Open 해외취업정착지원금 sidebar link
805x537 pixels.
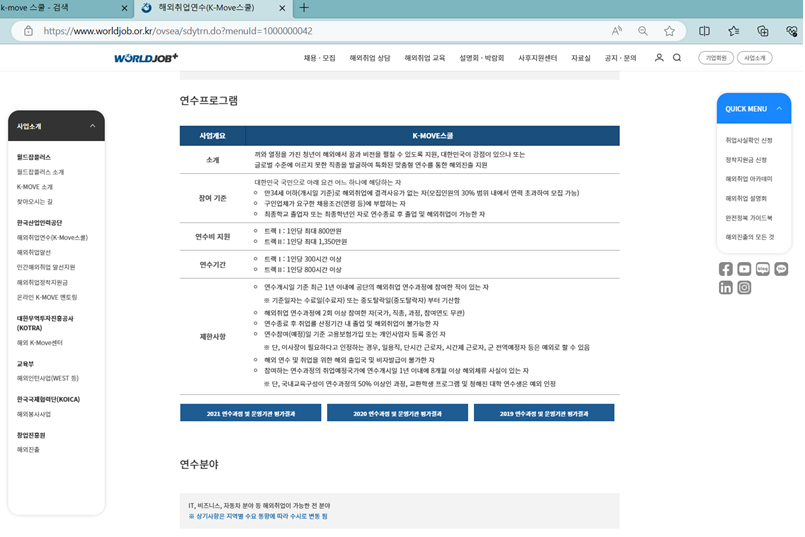pyautogui.click(x=42, y=282)
